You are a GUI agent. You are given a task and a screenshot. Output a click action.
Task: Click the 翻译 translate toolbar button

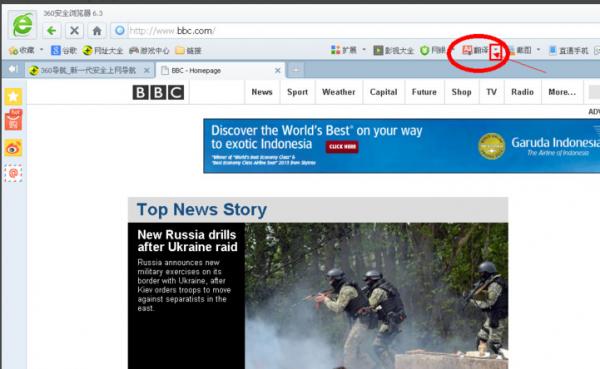[475, 50]
